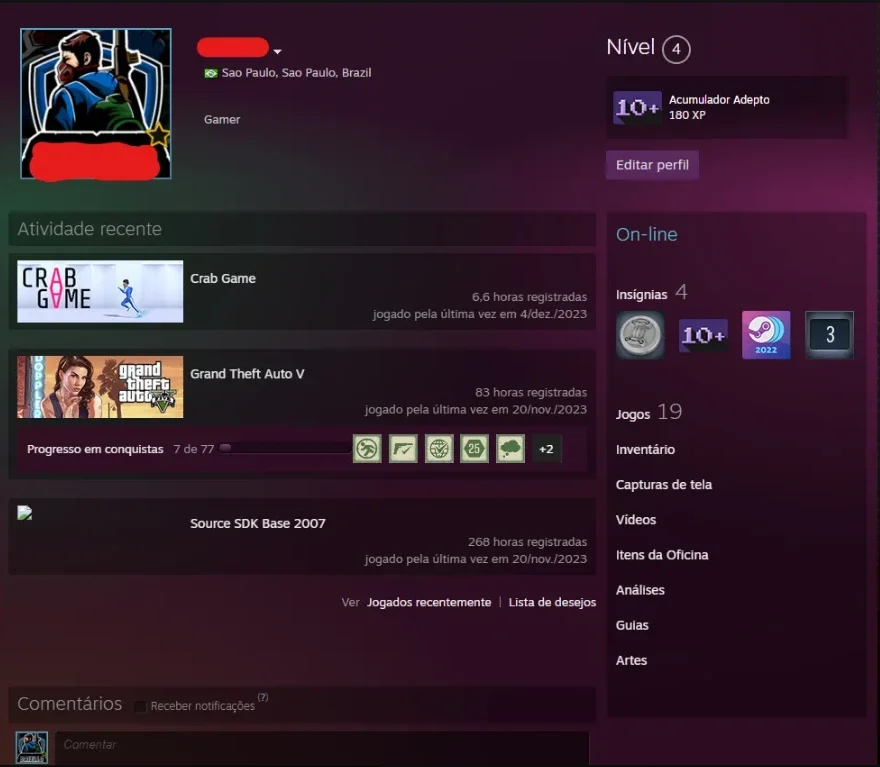Image resolution: width=880 pixels, height=767 pixels.
Task: Click the GTA V '83 horas registradas' text
Action: [531, 392]
